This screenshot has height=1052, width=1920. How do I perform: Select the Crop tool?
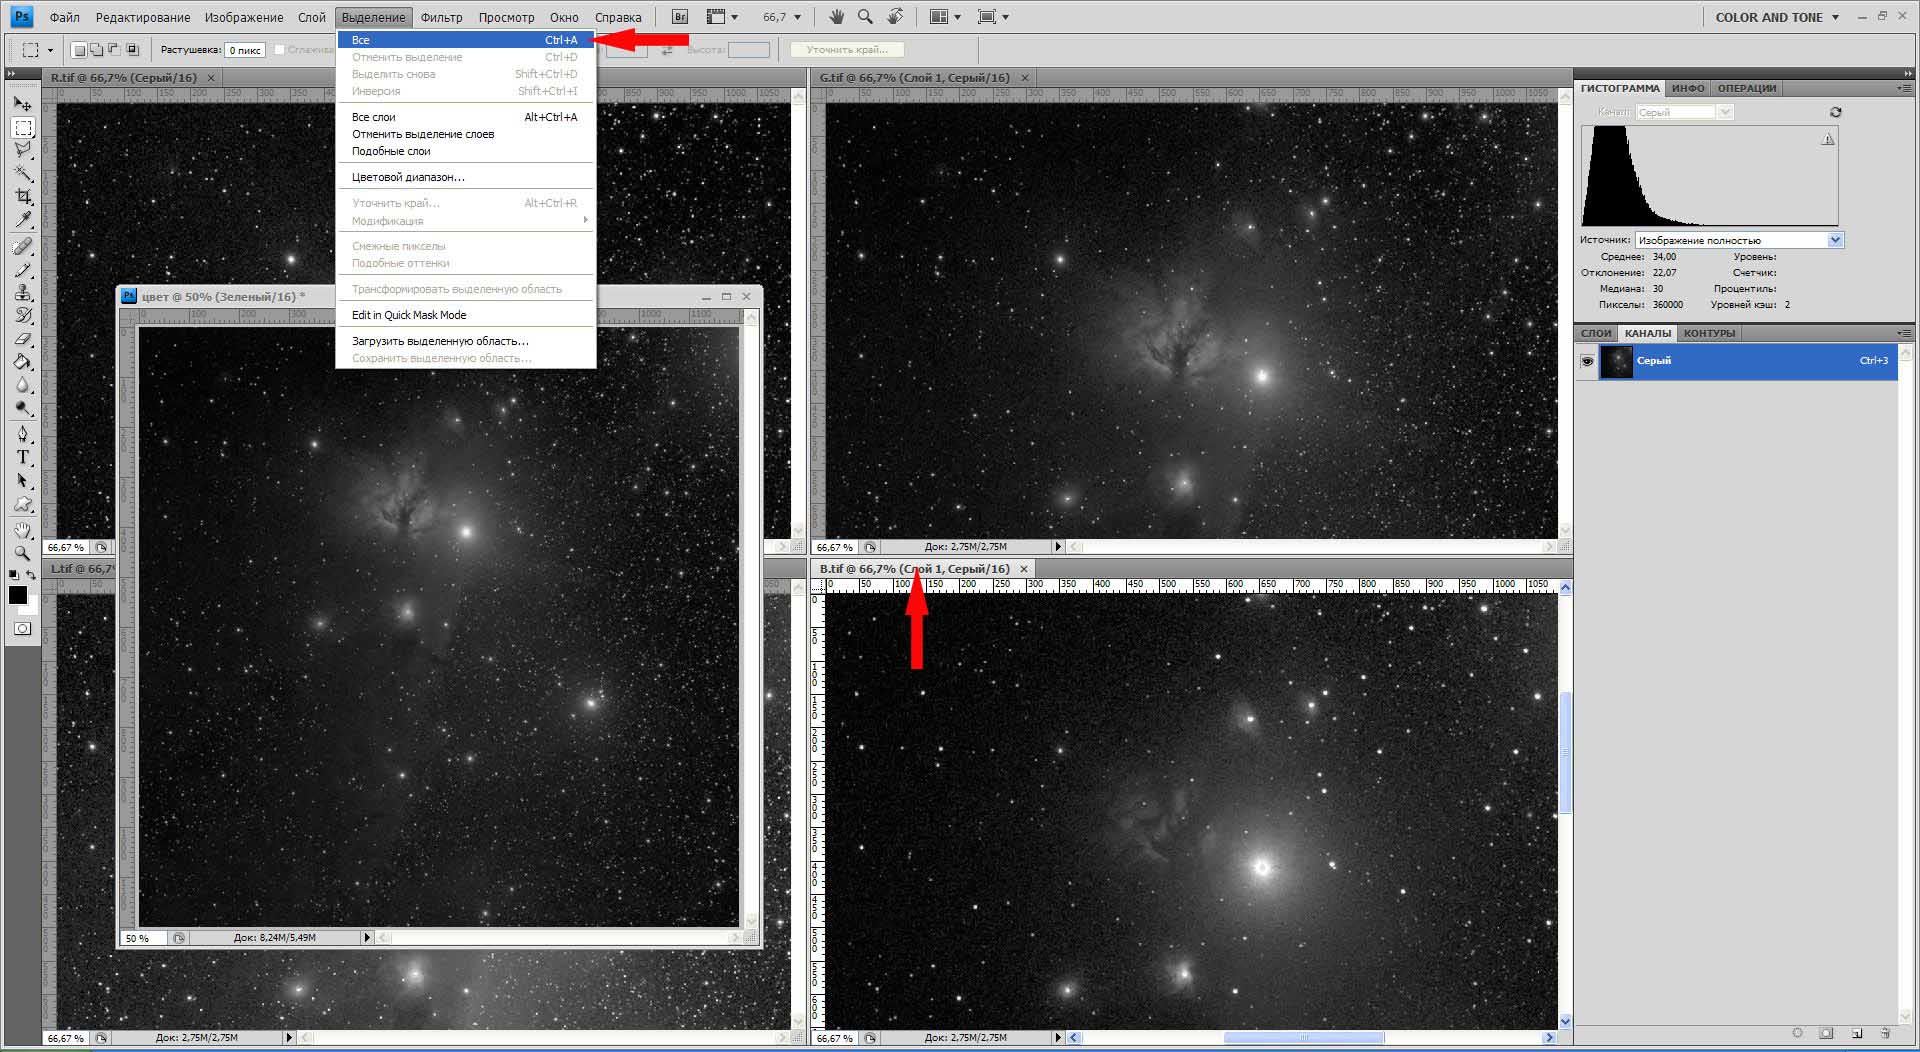(x=23, y=197)
